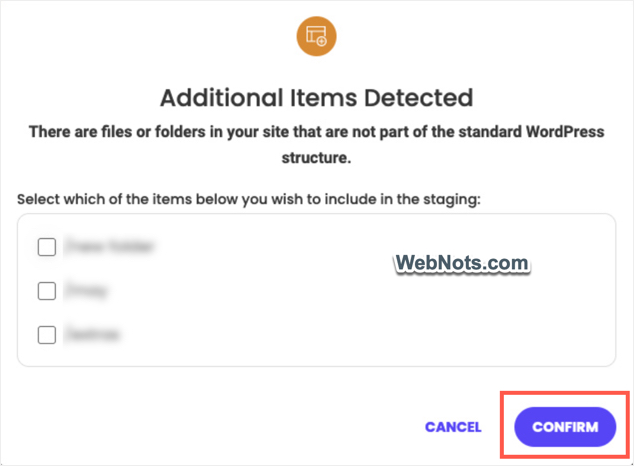The width and height of the screenshot is (634, 466).
Task: Click the "Additional Items Detected" heading
Action: coord(316,98)
